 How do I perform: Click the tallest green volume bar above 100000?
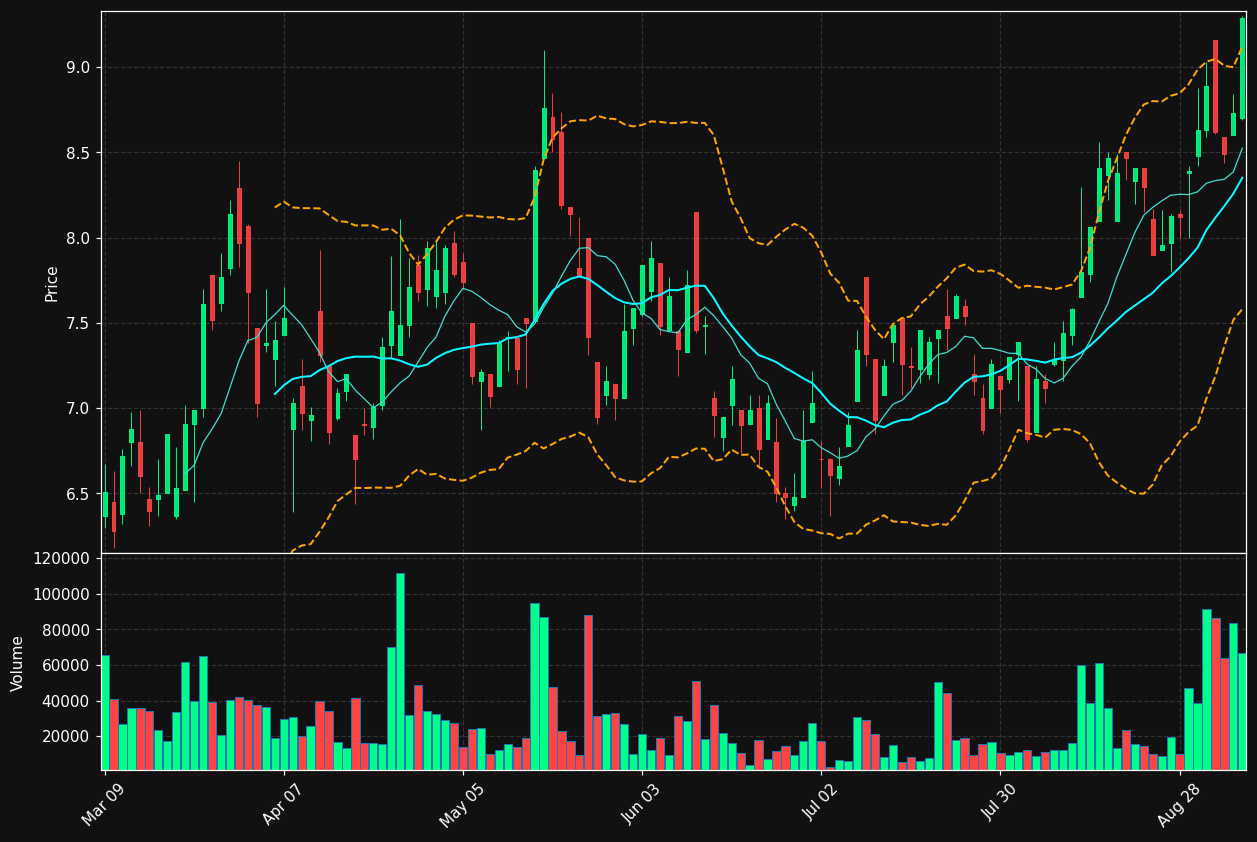coord(400,671)
